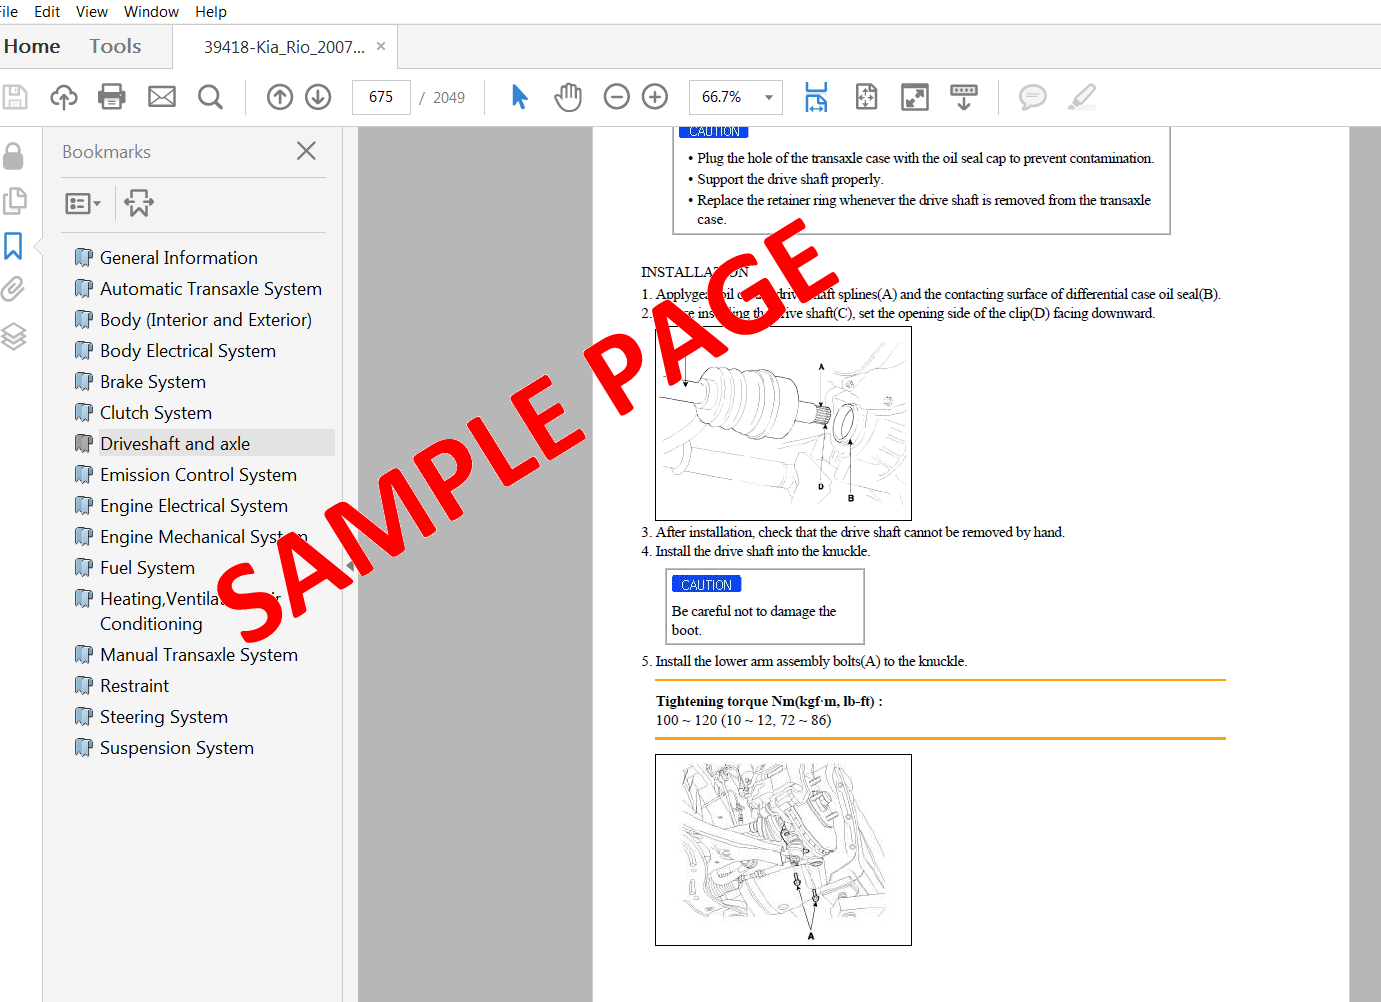This screenshot has width=1381, height=1002.
Task: Toggle the Bookmarks panel icon
Action: tap(14, 246)
